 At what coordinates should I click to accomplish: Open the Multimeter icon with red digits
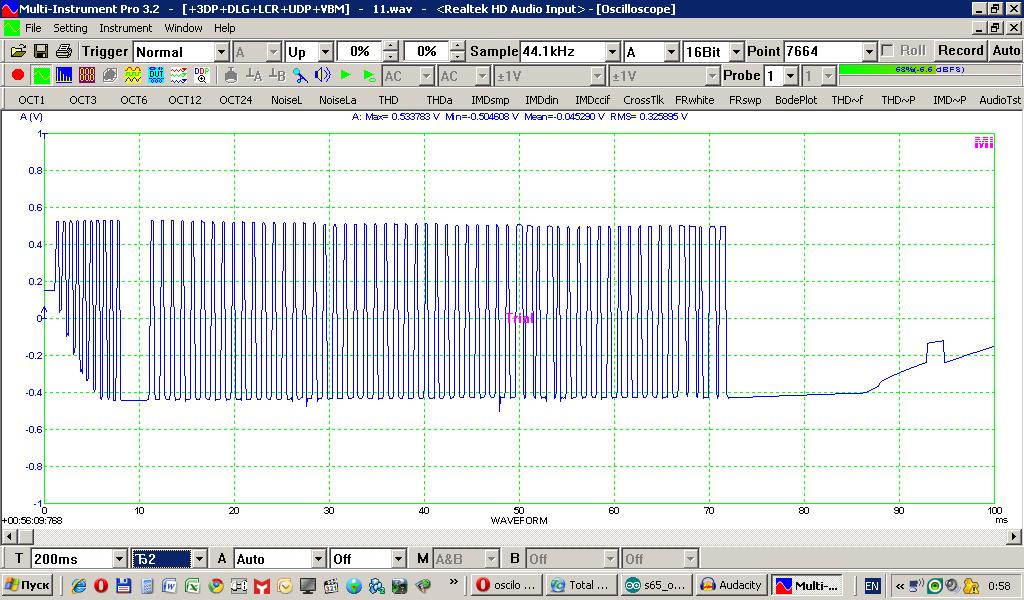[x=87, y=75]
